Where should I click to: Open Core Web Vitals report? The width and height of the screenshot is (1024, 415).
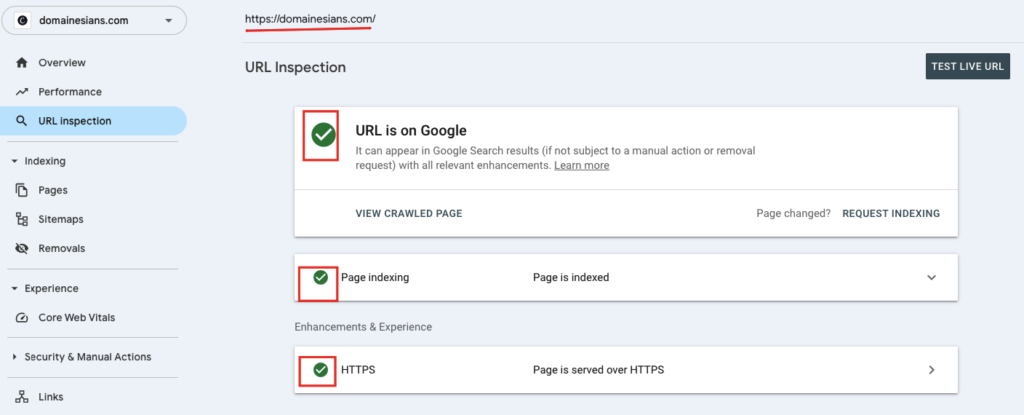pos(76,318)
